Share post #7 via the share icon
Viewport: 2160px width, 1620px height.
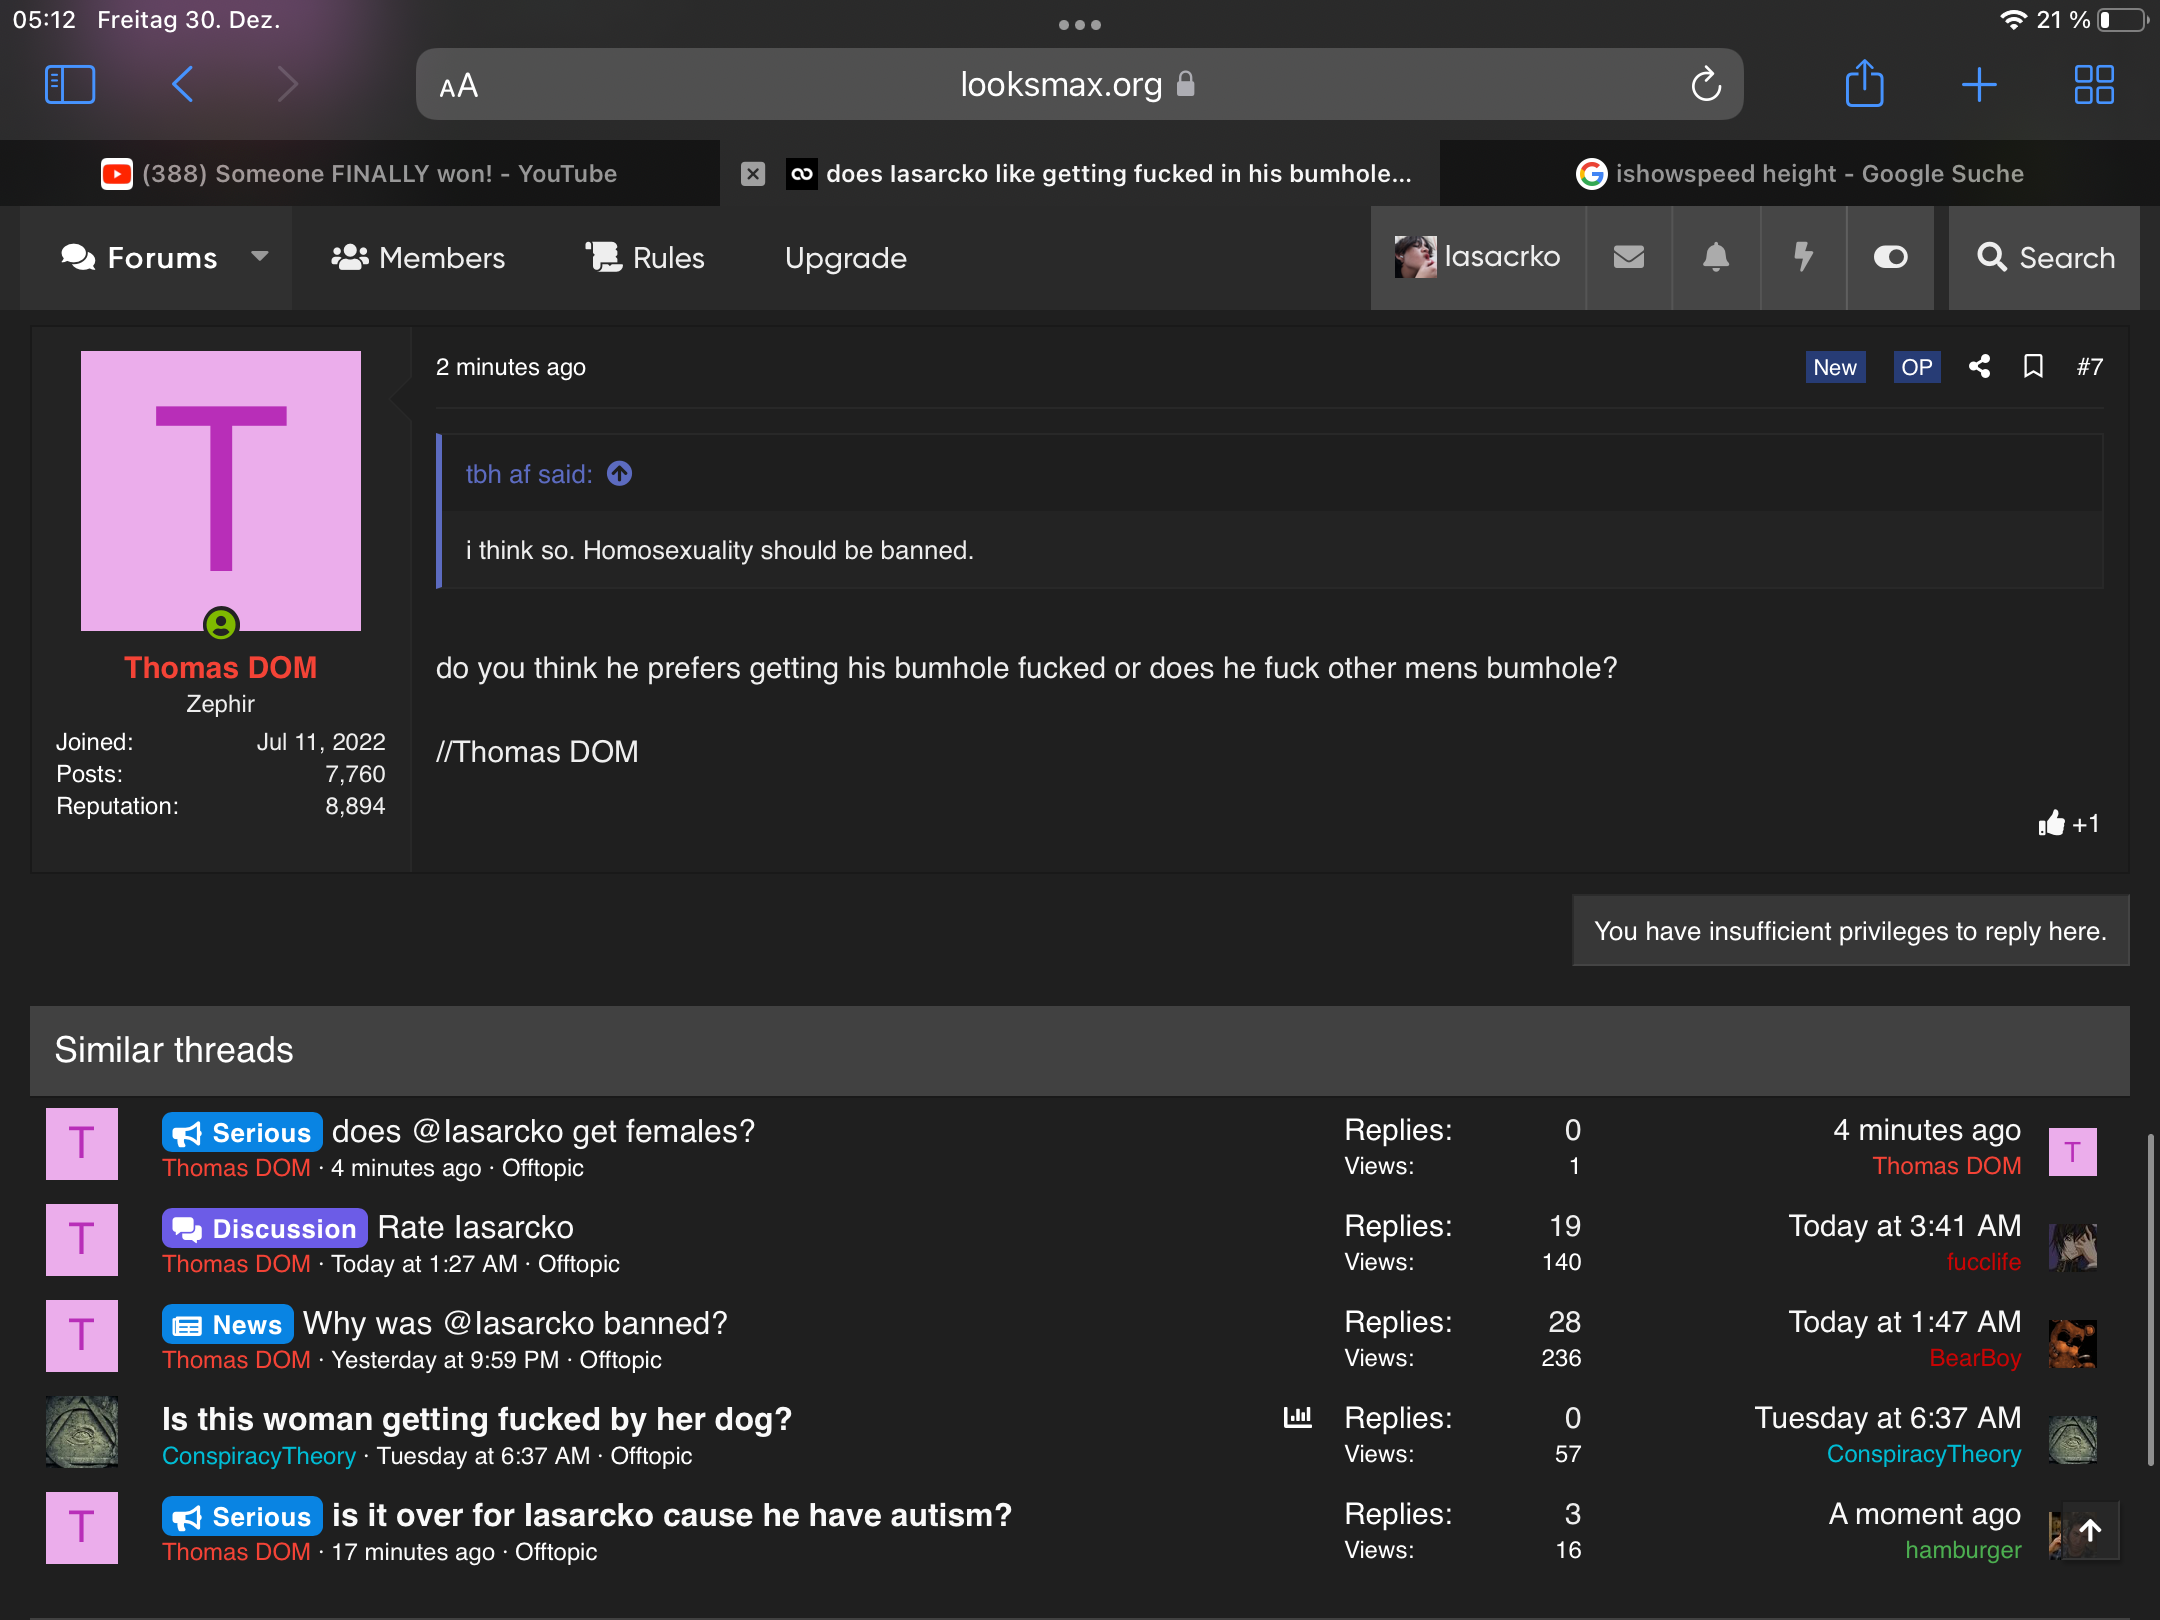click(1979, 366)
